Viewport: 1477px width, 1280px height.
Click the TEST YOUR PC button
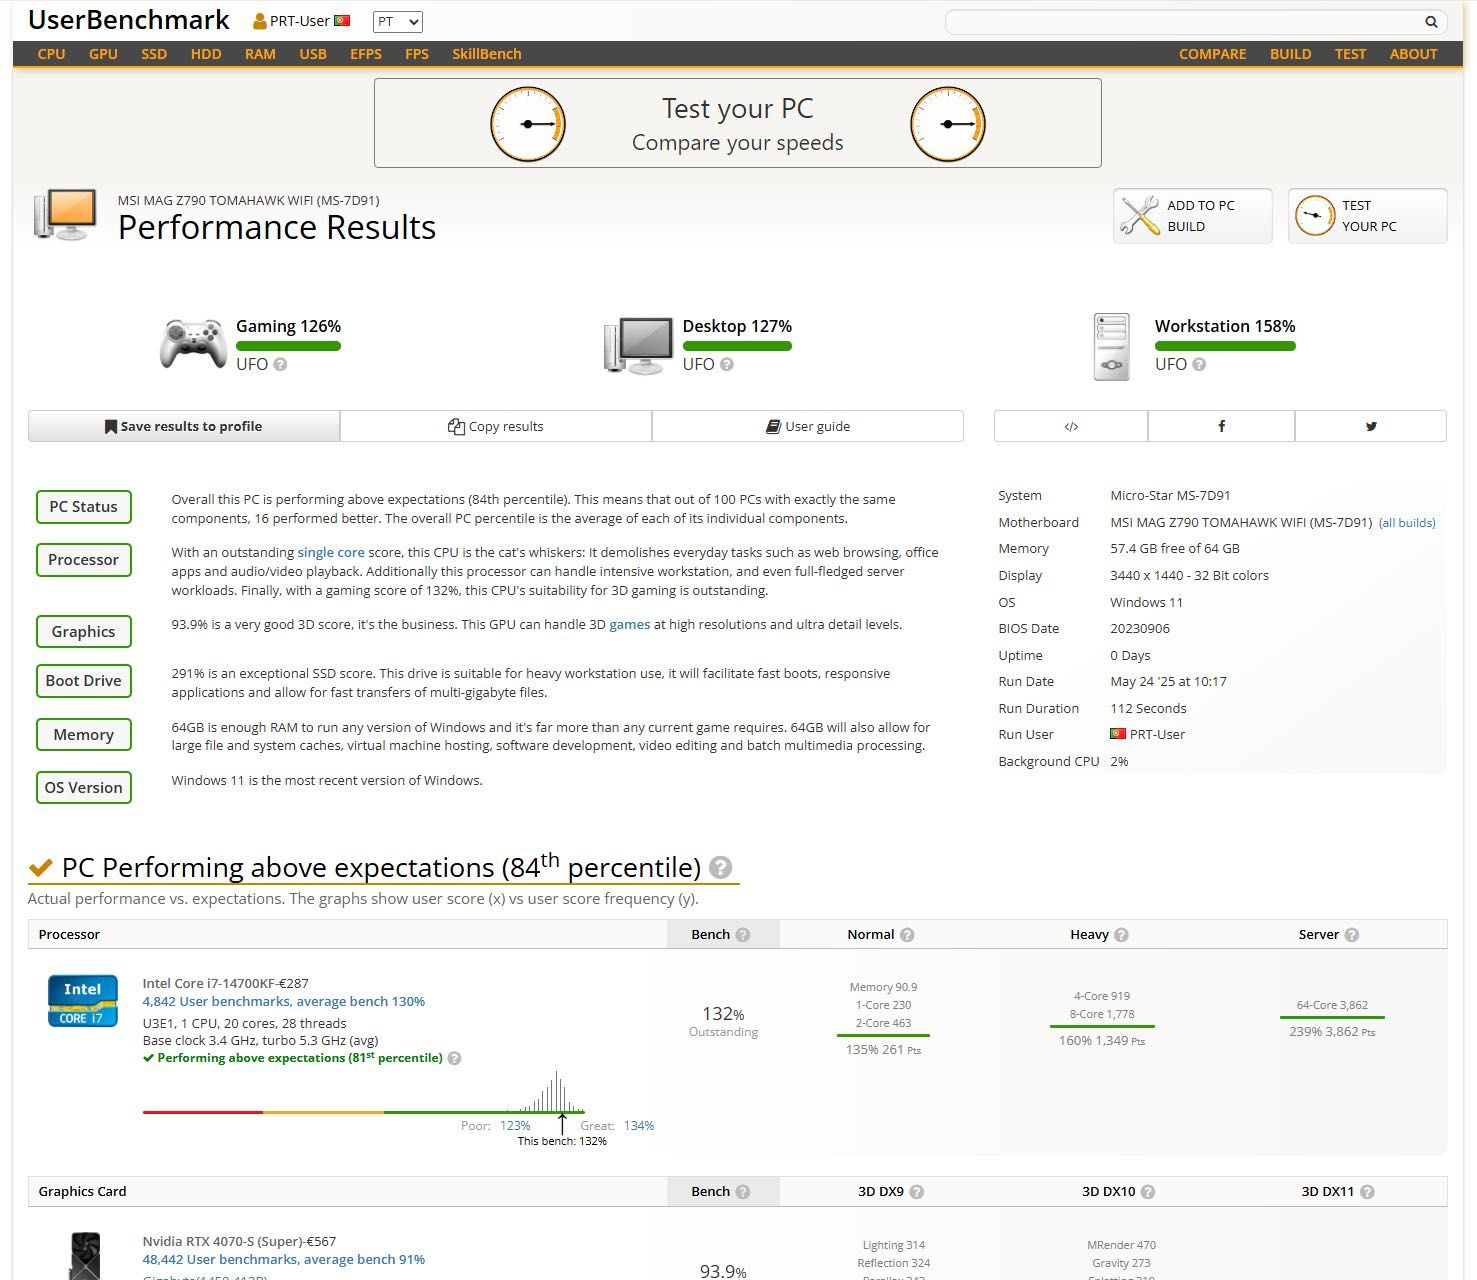1367,216
